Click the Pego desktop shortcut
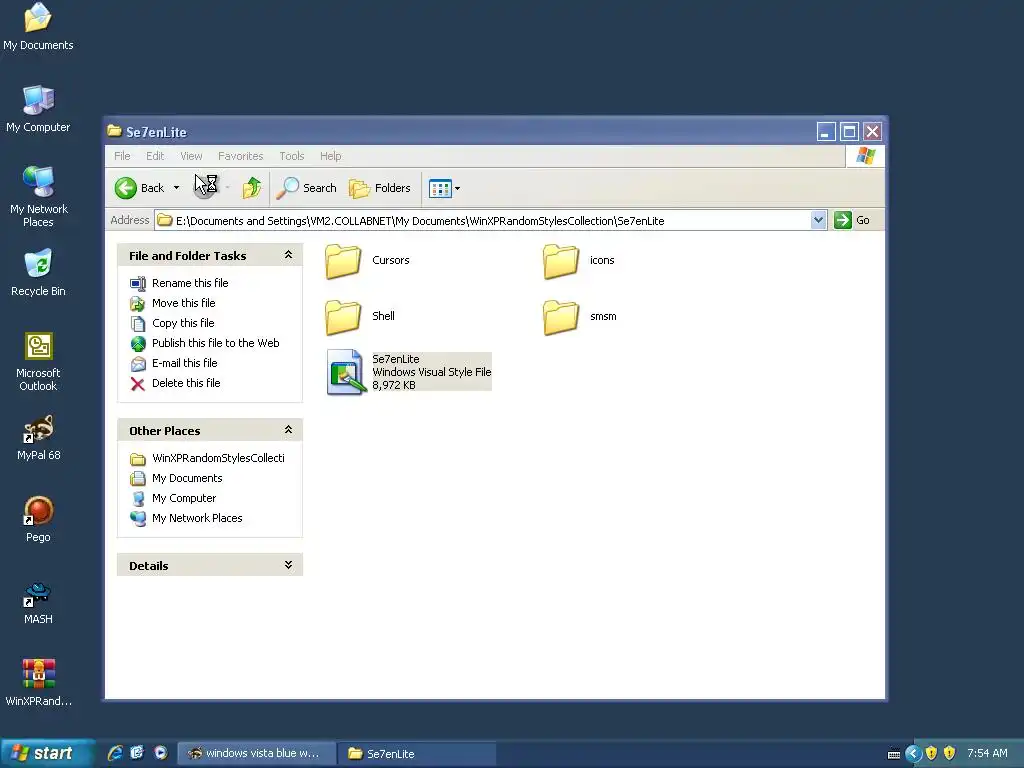Screen dimensions: 1024x768 (x=38, y=519)
